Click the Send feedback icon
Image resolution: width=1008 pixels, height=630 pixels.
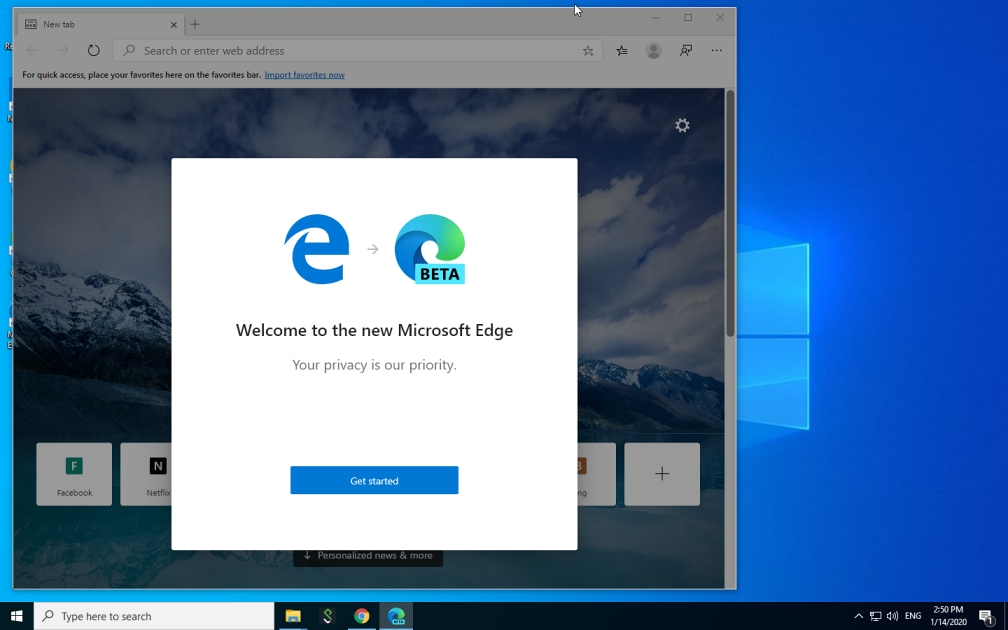coord(686,50)
